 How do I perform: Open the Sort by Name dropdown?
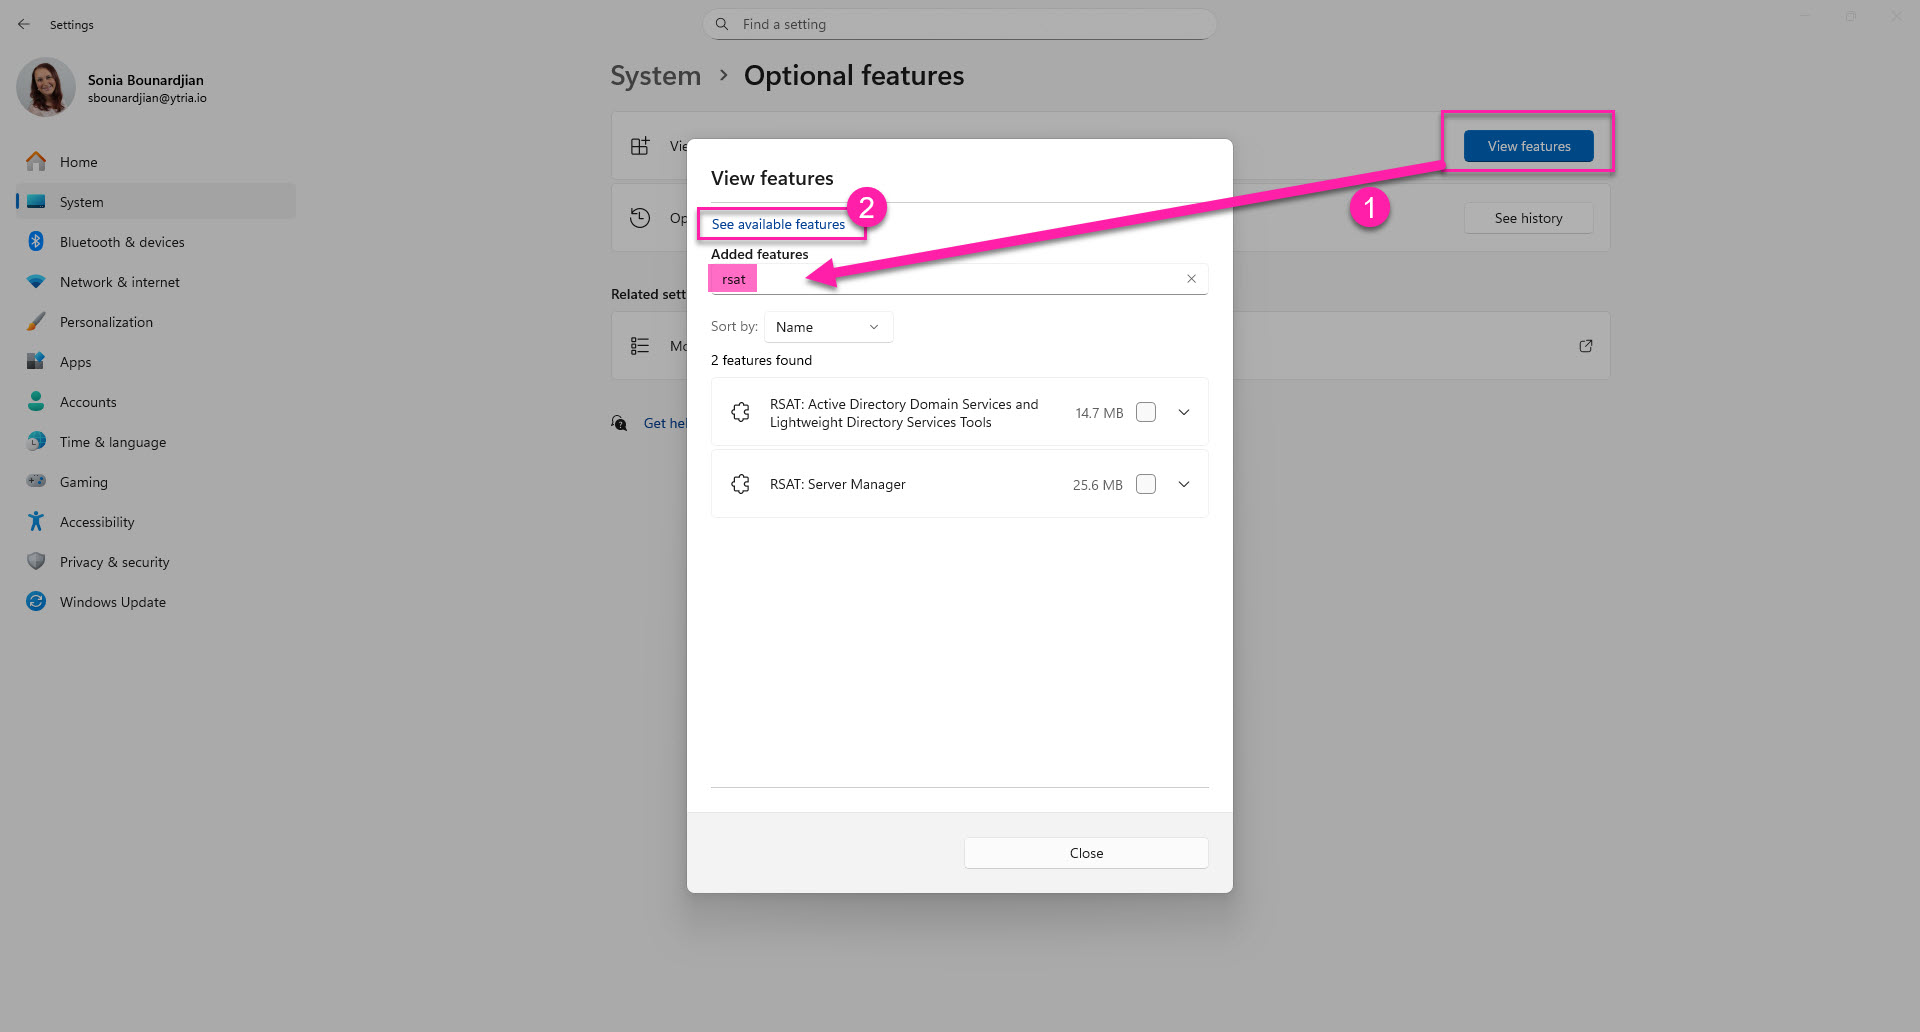pyautogui.click(x=828, y=327)
